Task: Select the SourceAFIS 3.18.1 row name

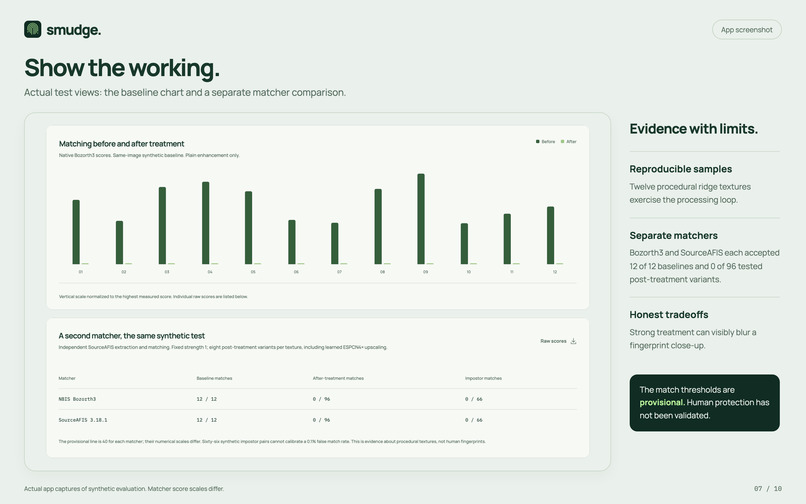Action: click(83, 420)
